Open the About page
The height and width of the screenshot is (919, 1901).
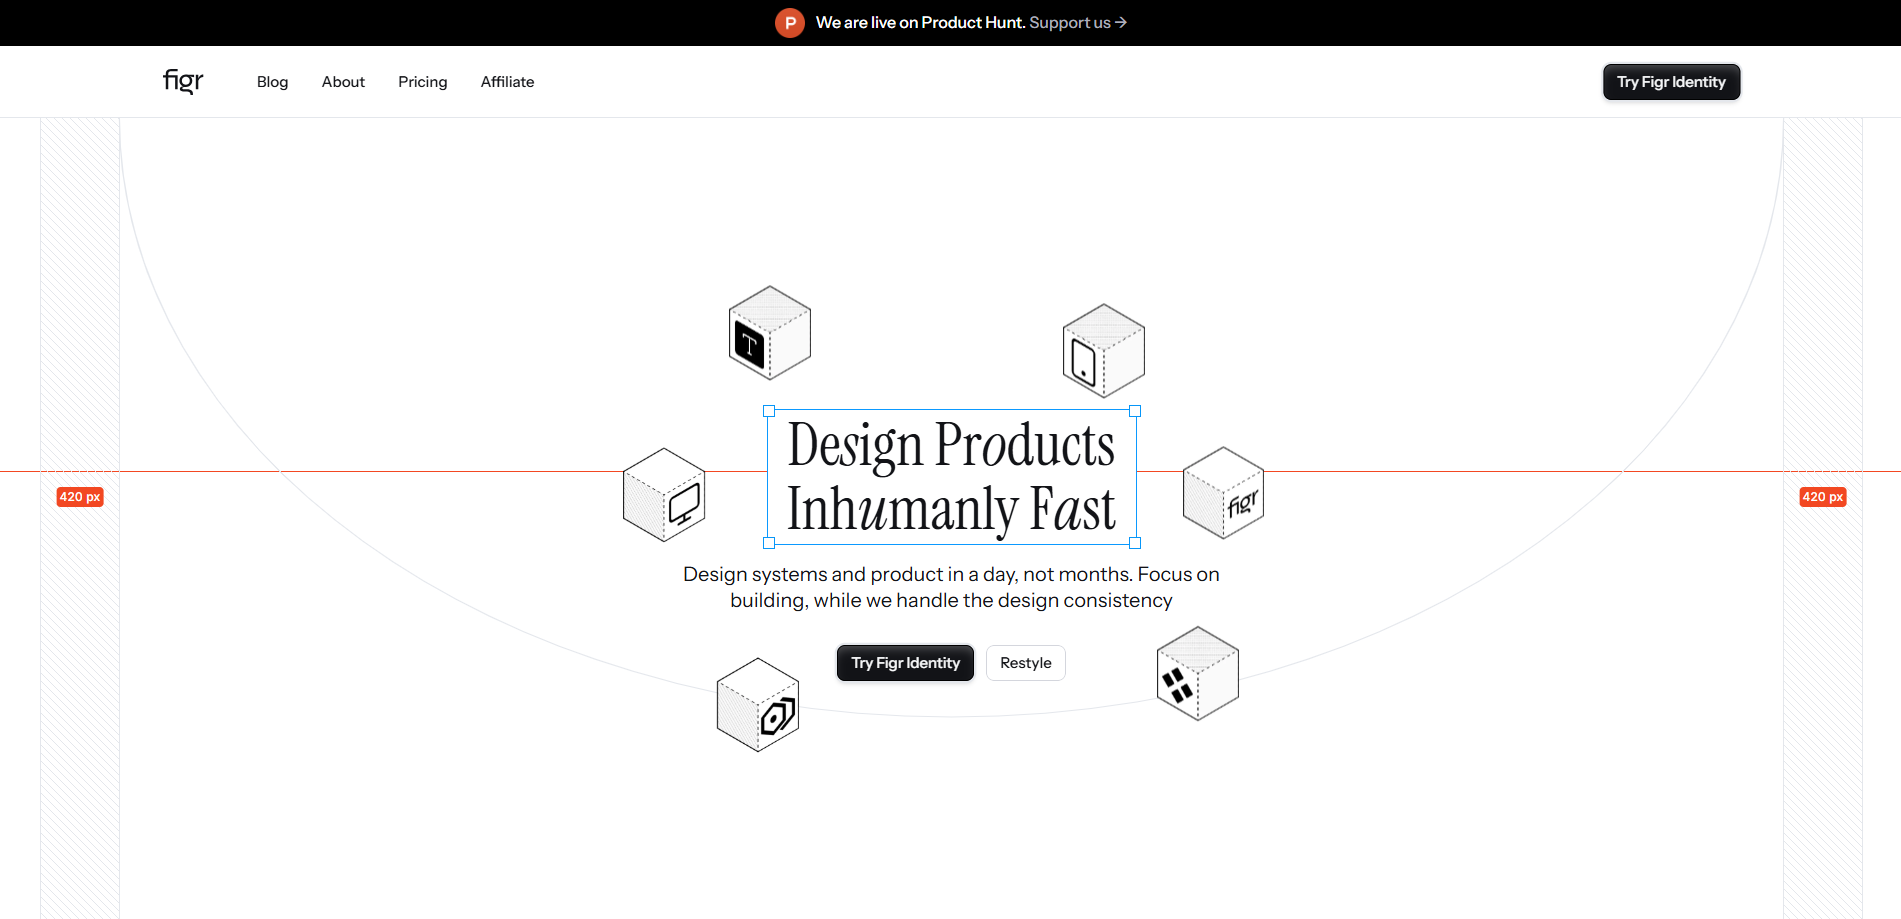point(343,82)
